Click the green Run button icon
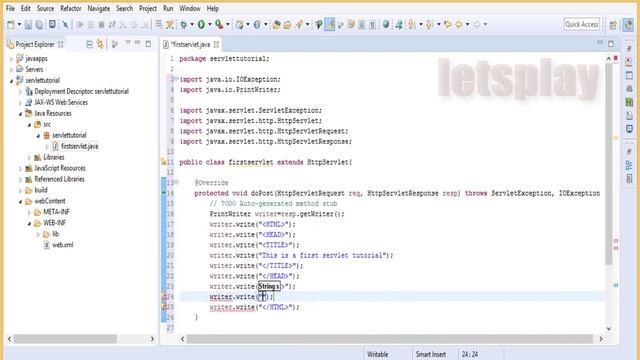640x360 pixels. (201, 25)
